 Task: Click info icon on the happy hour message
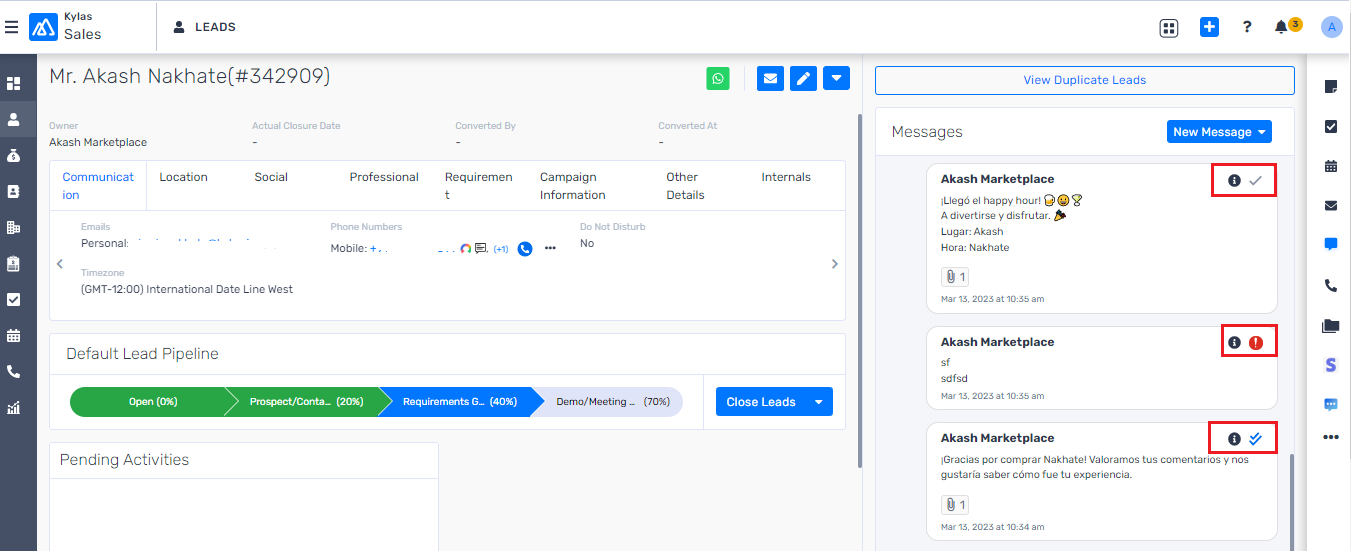pyautogui.click(x=1234, y=181)
